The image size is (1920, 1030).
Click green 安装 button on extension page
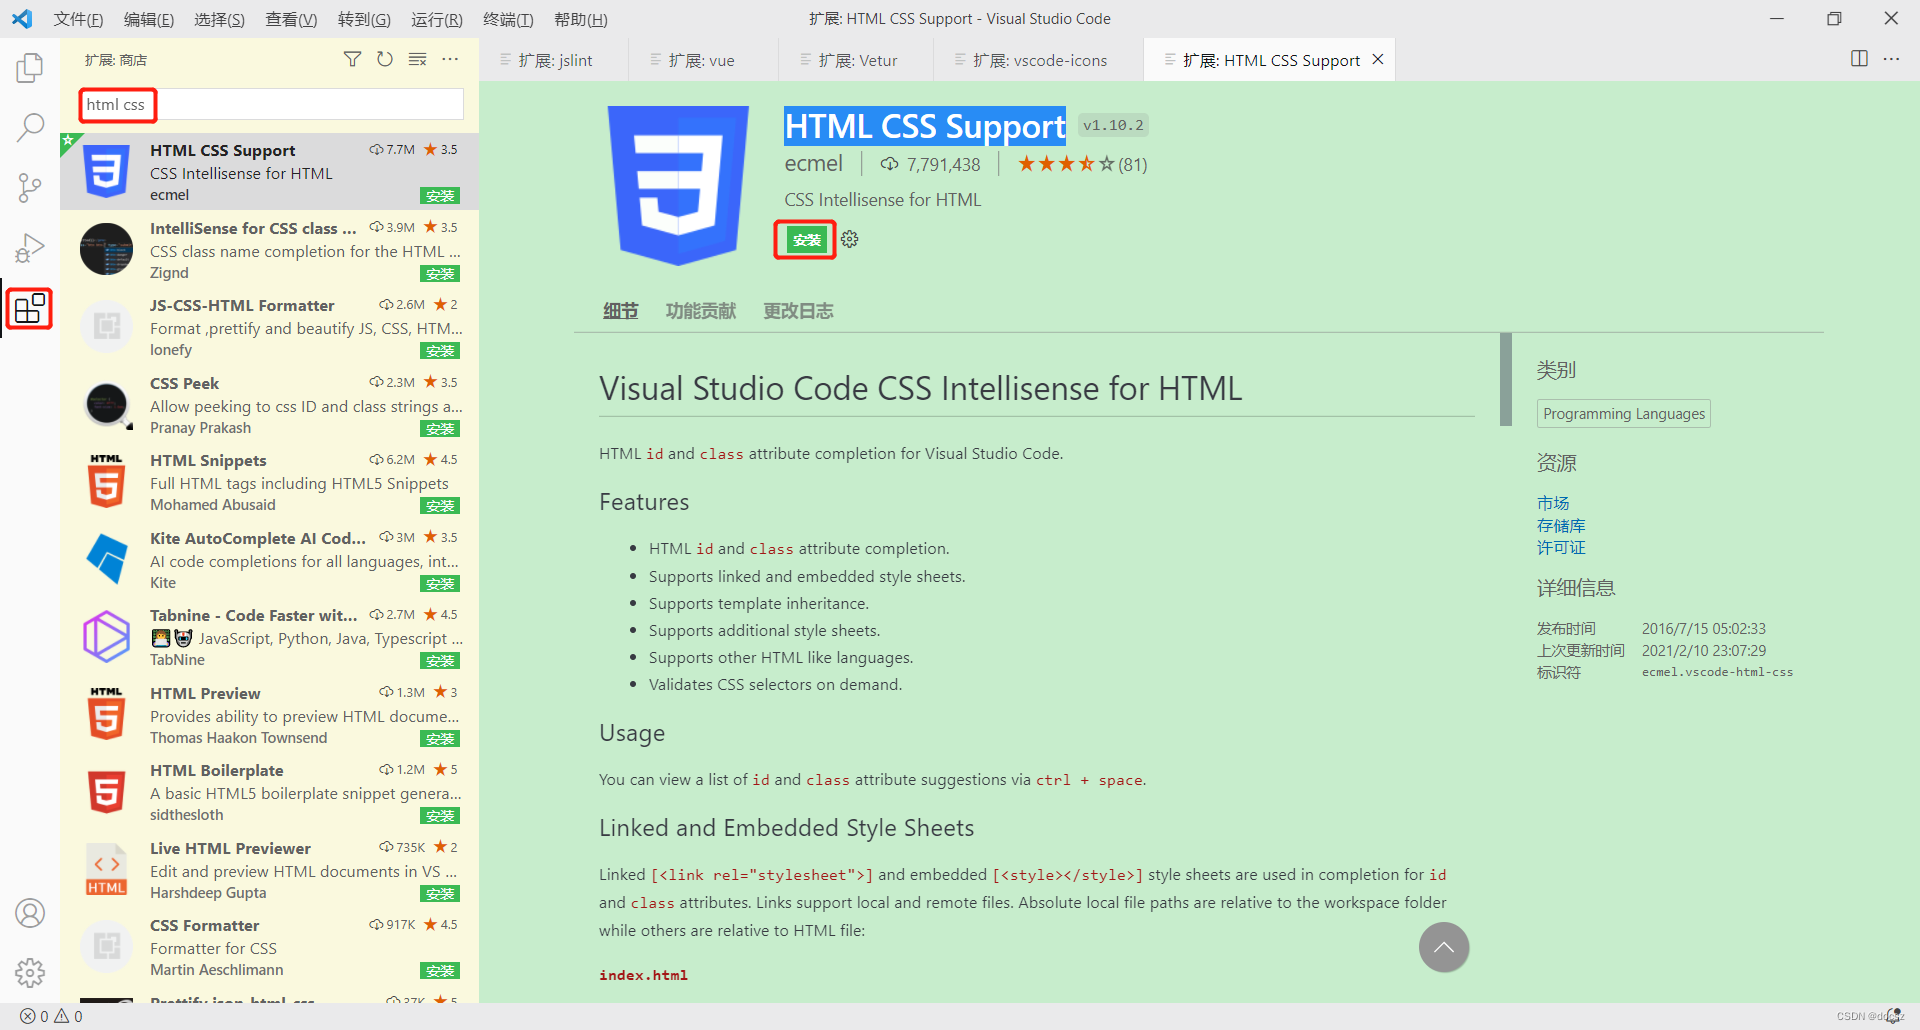[806, 240]
